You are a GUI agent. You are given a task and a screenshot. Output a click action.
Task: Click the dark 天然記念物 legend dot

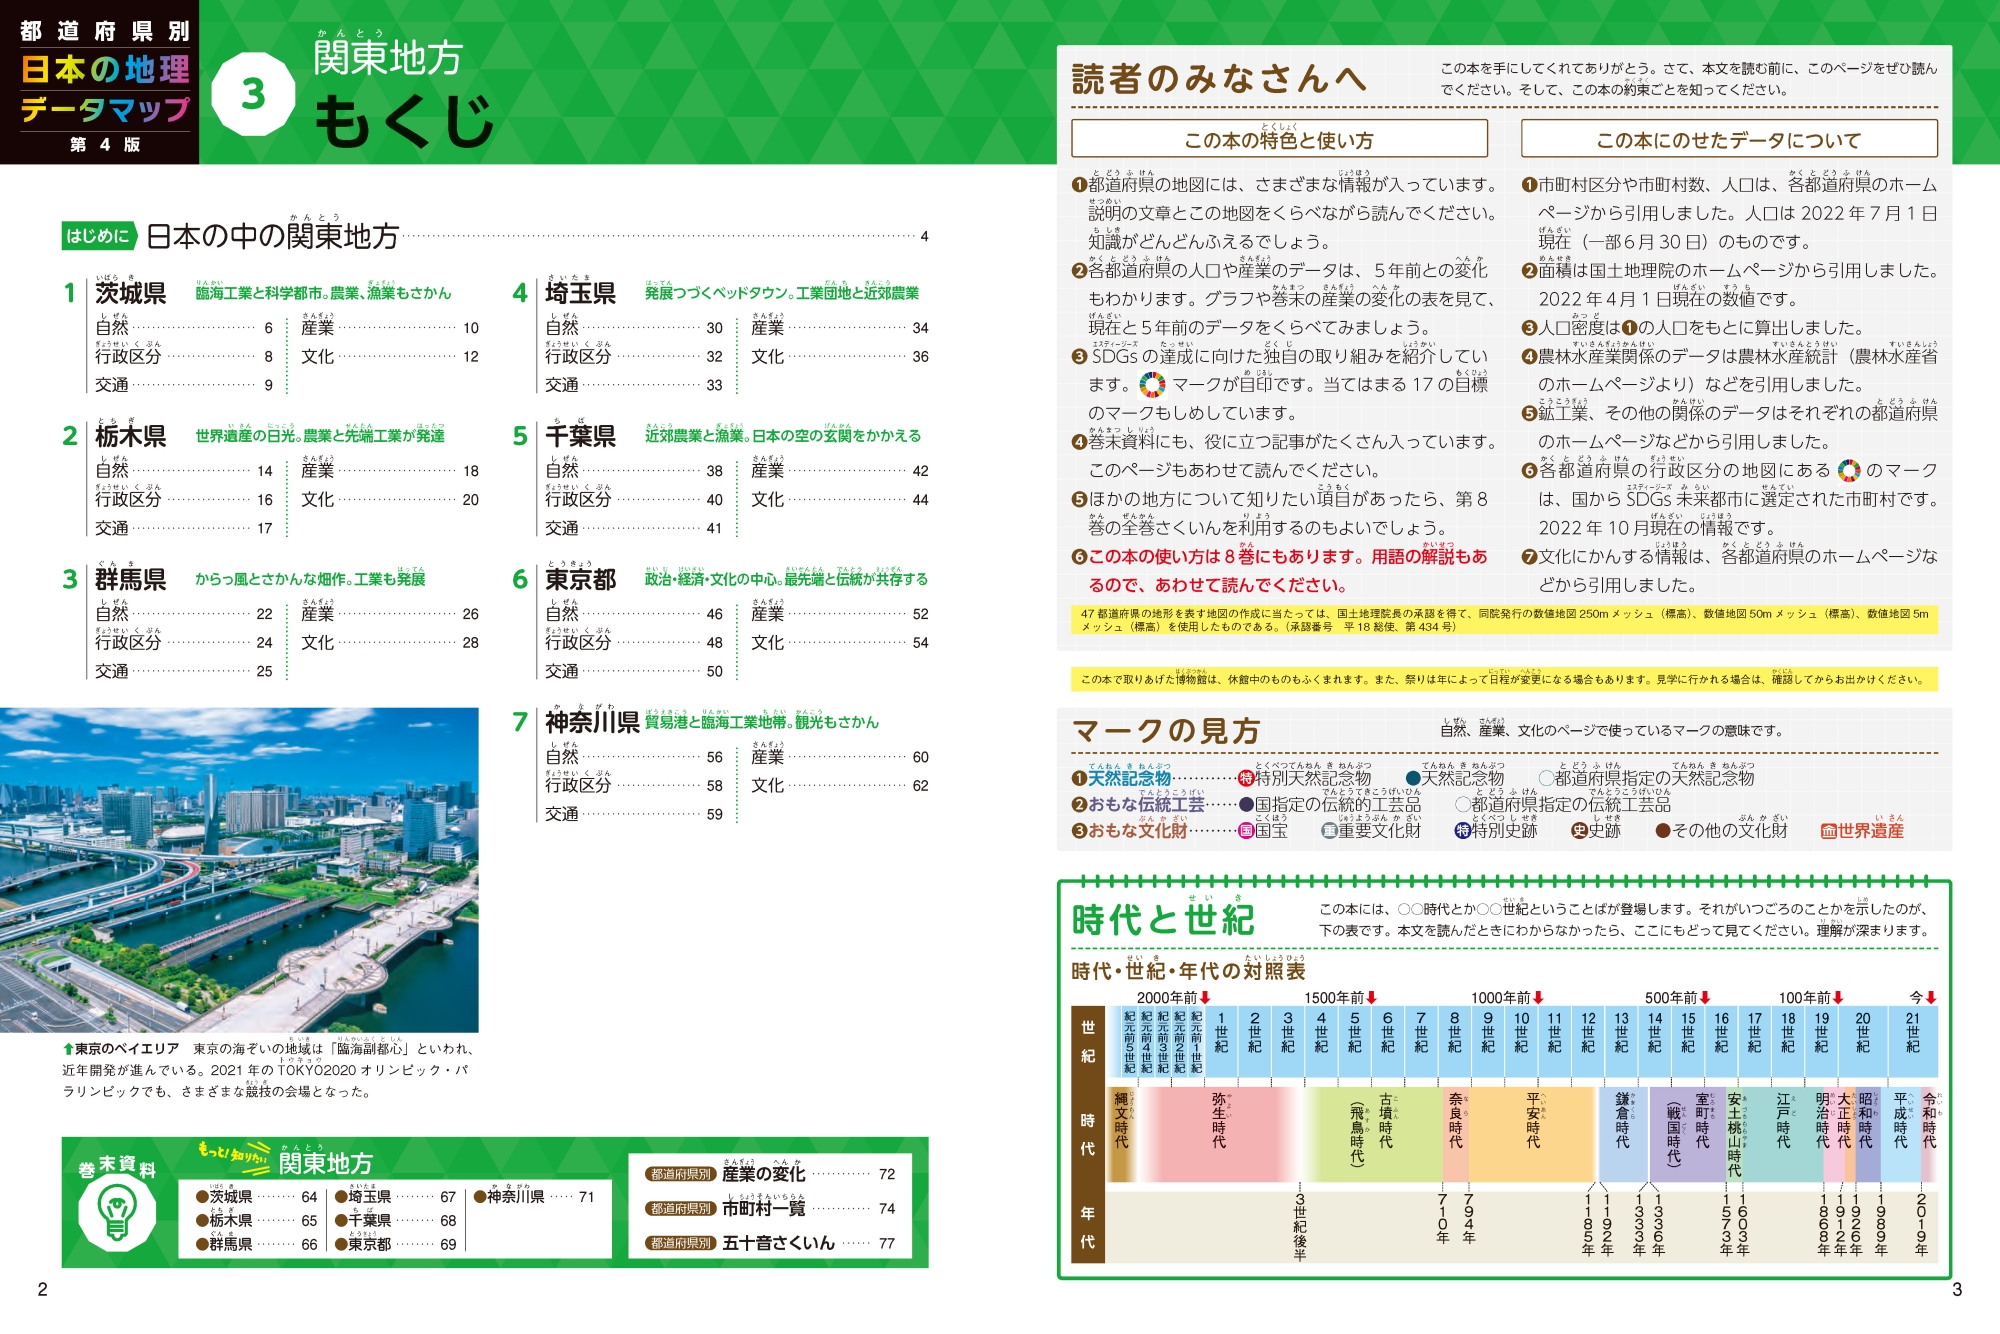tap(1413, 778)
